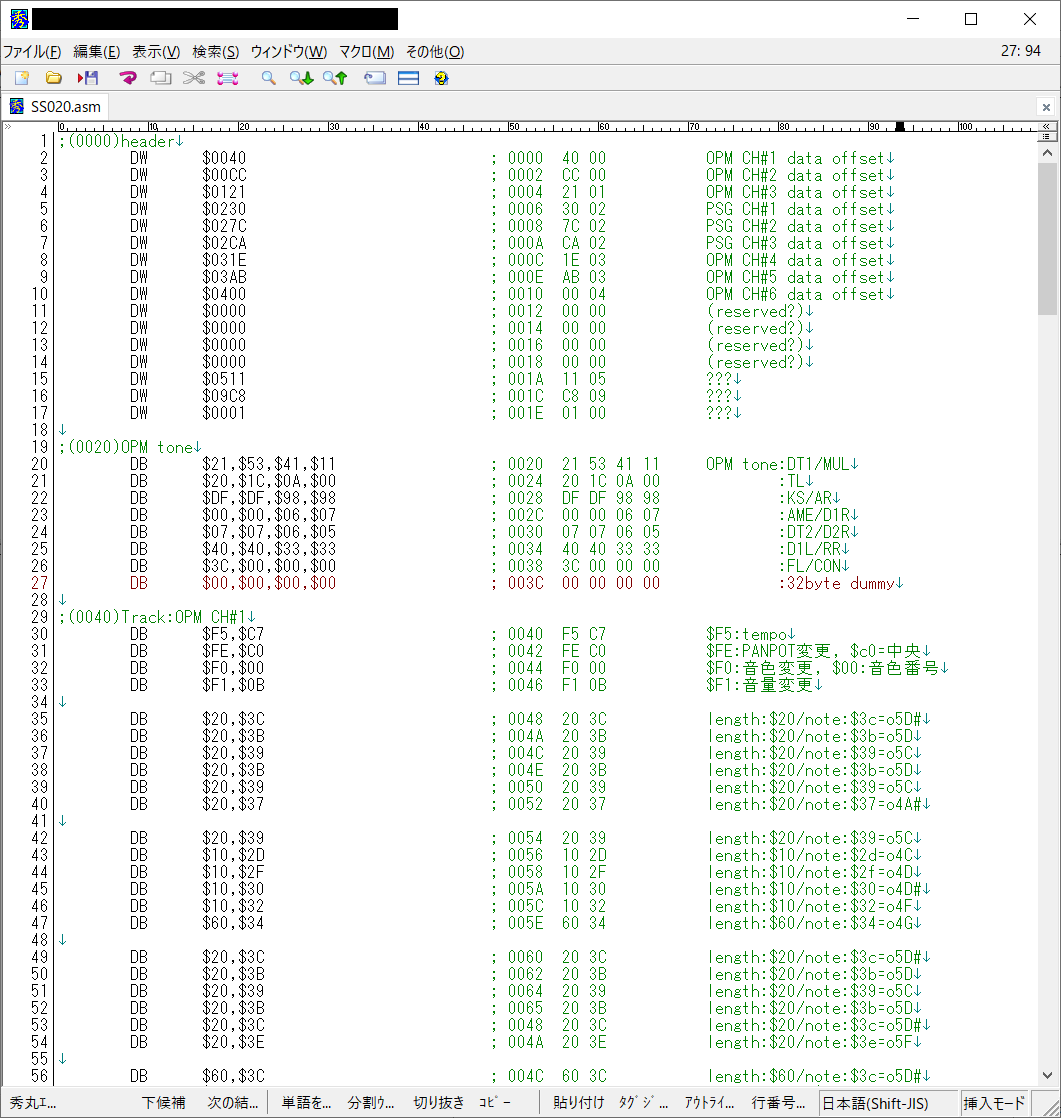
Task: Click line number 27 in the gutter
Action: pos(39,583)
